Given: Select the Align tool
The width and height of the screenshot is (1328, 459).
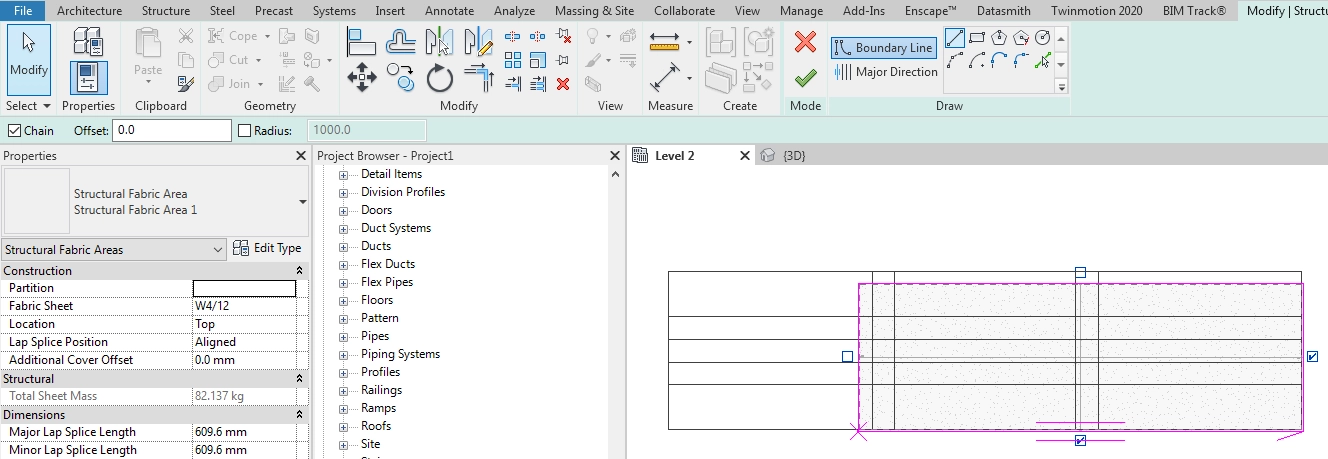Looking at the screenshot, I should 361,42.
